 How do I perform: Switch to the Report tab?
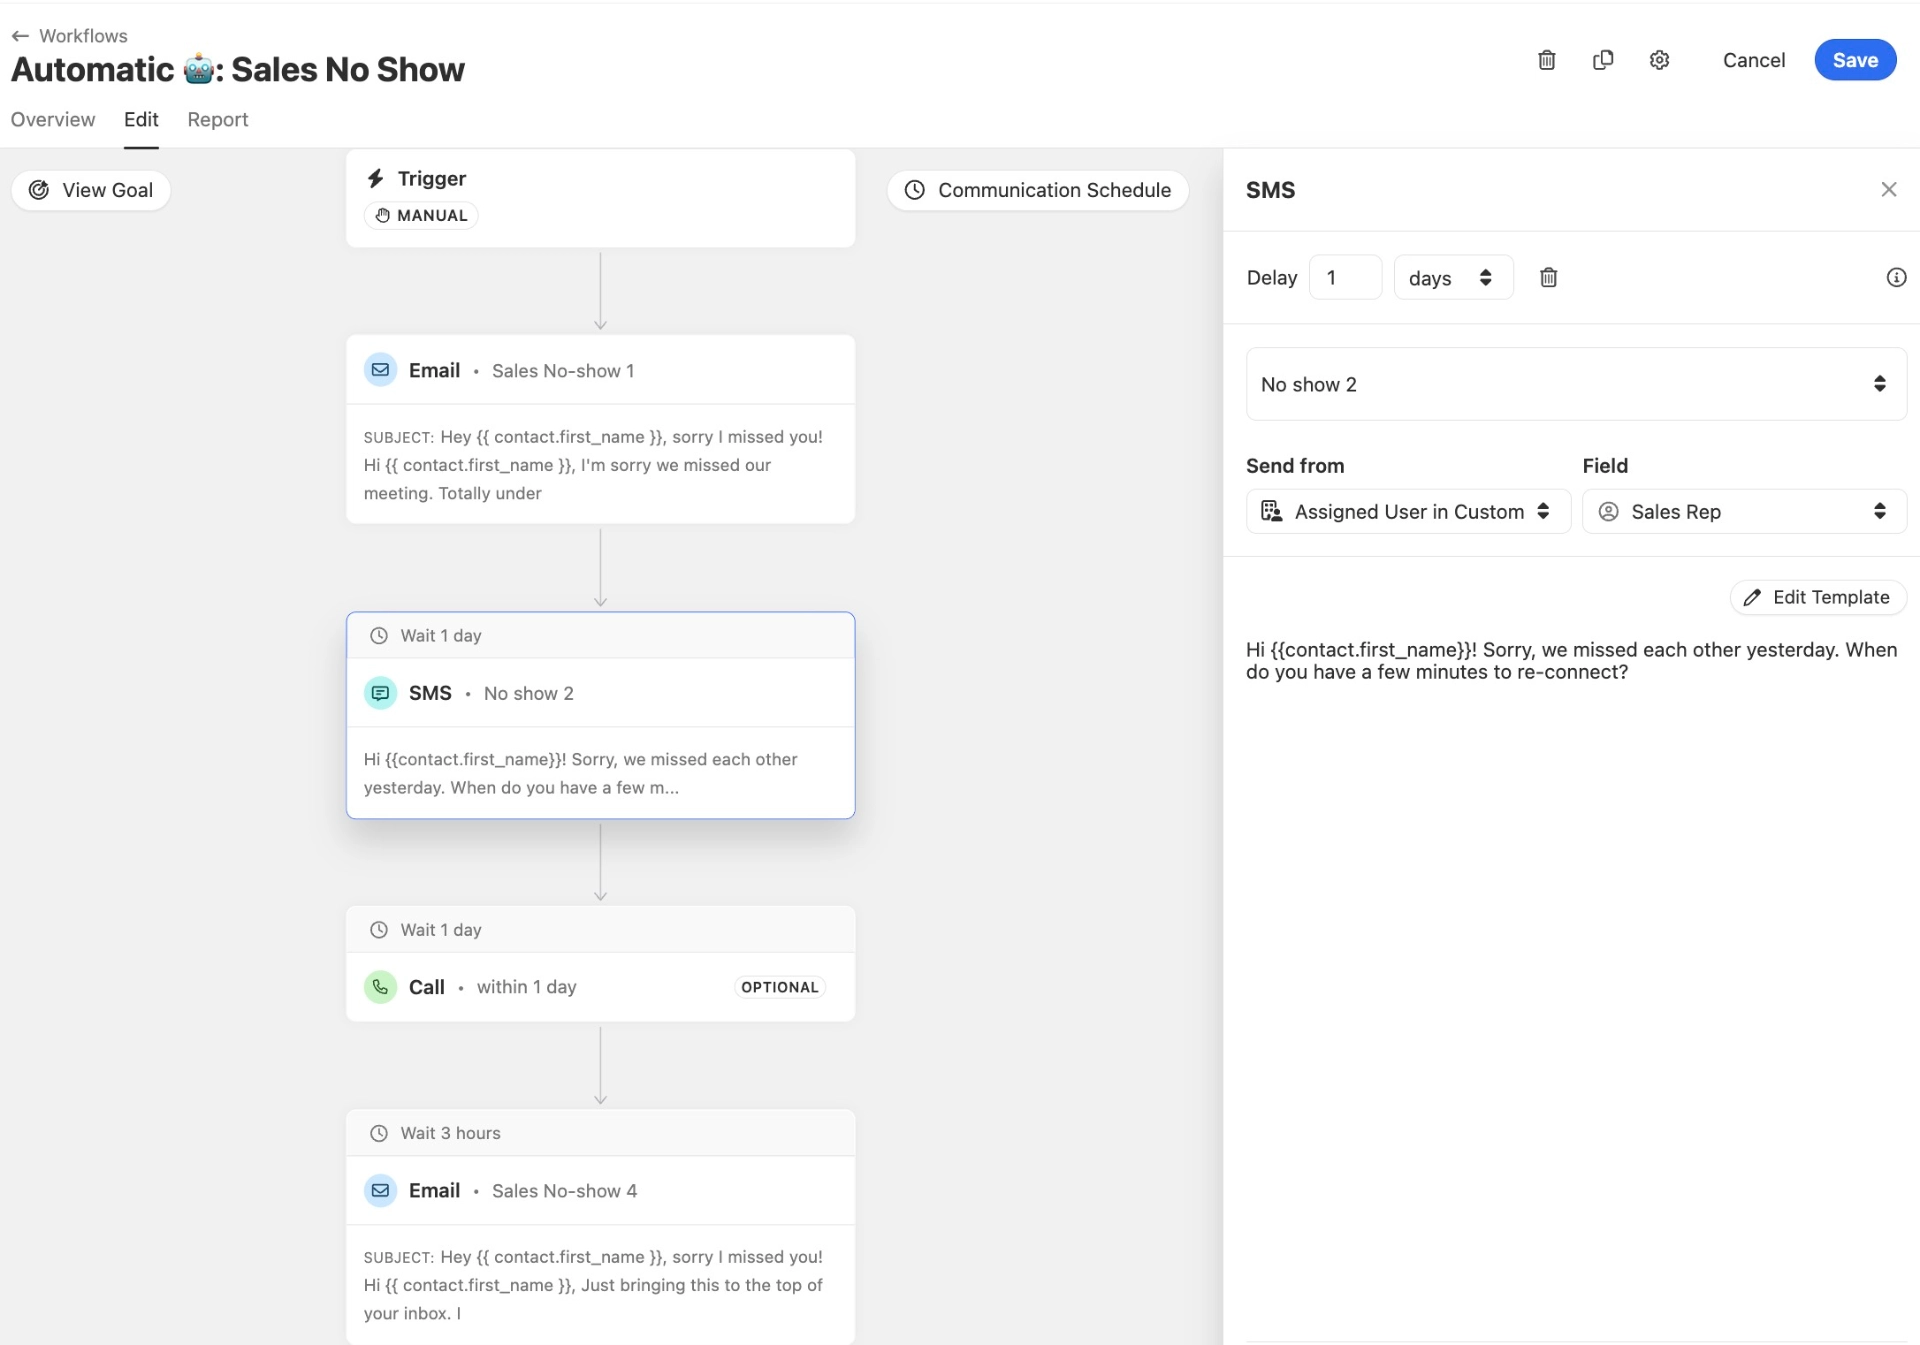pyautogui.click(x=217, y=118)
